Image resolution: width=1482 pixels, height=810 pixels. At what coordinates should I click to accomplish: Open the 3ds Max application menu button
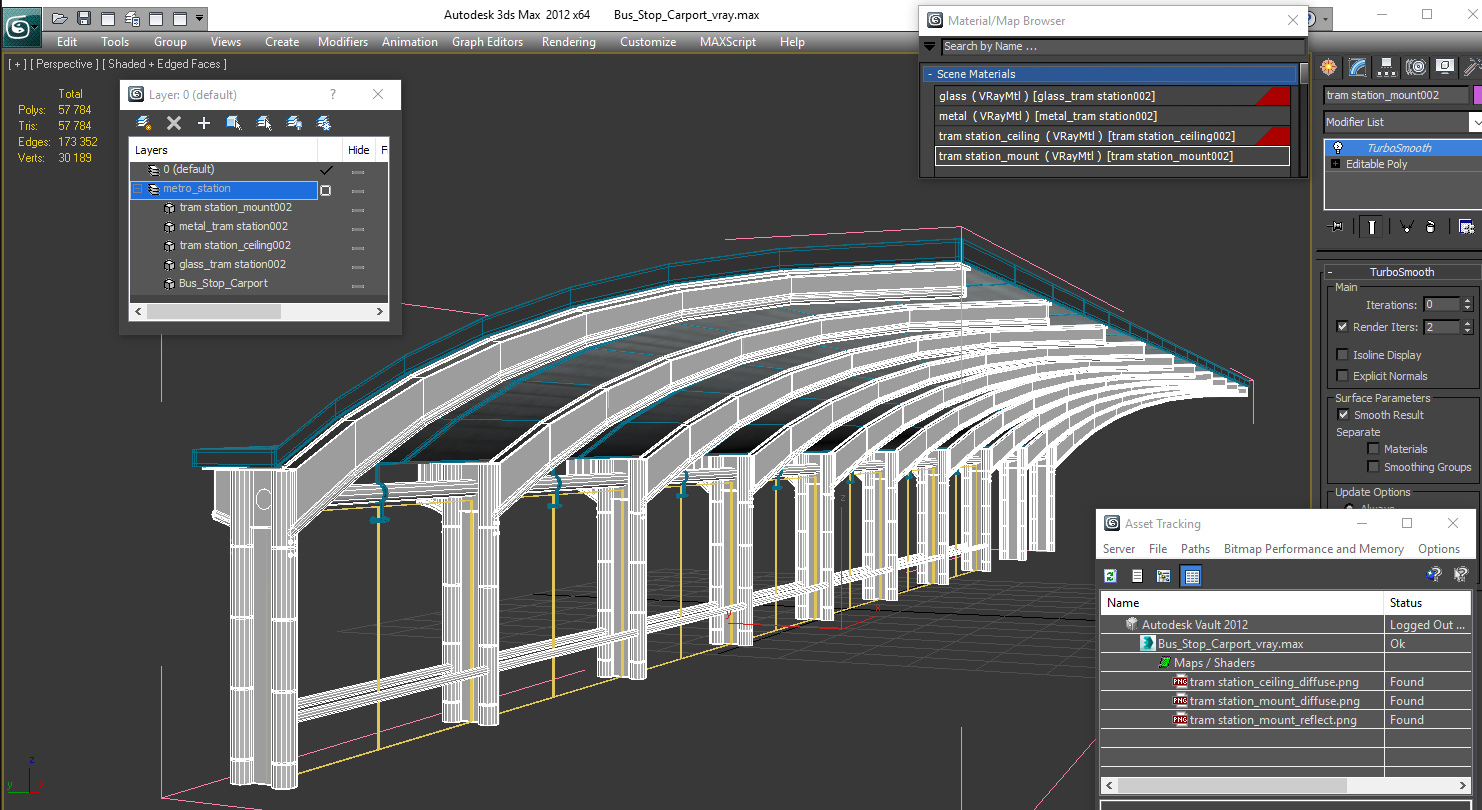coord(21,25)
